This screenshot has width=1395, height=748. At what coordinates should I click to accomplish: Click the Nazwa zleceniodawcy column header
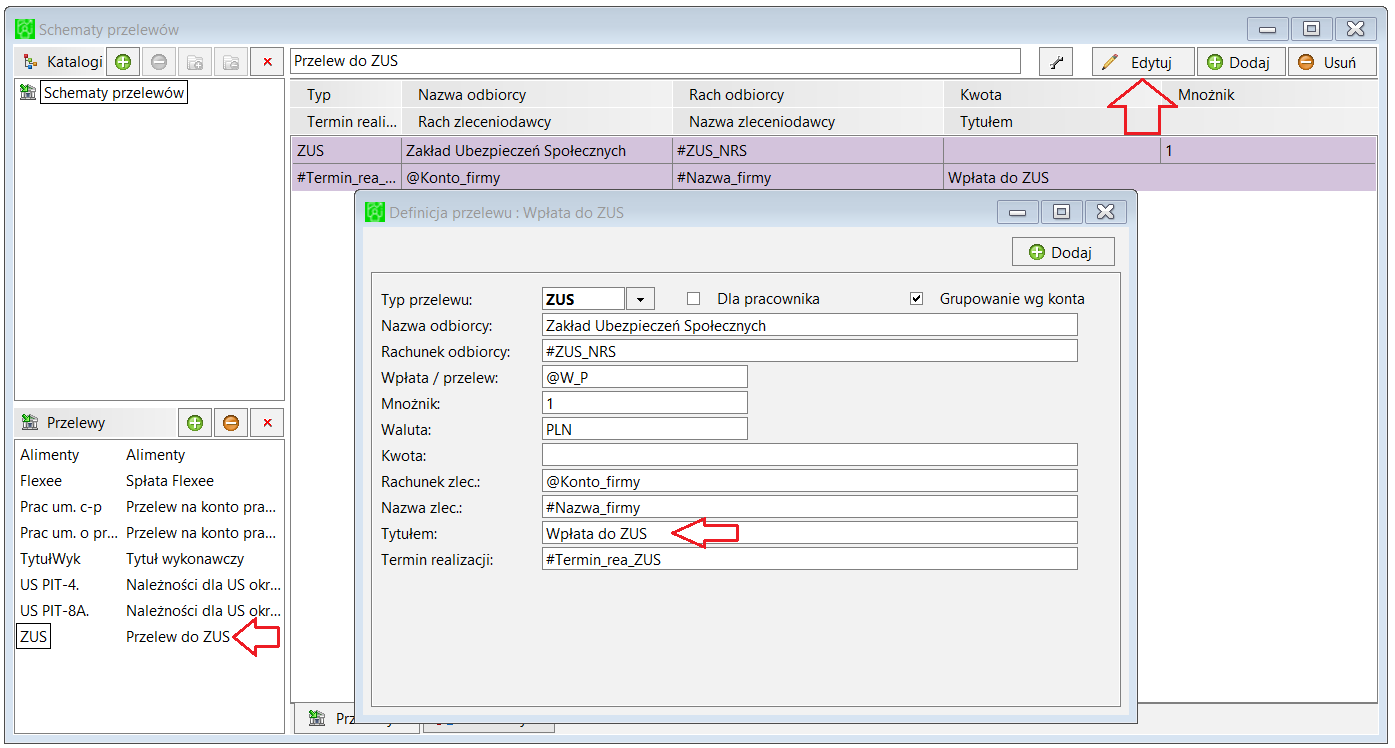[x=808, y=122]
